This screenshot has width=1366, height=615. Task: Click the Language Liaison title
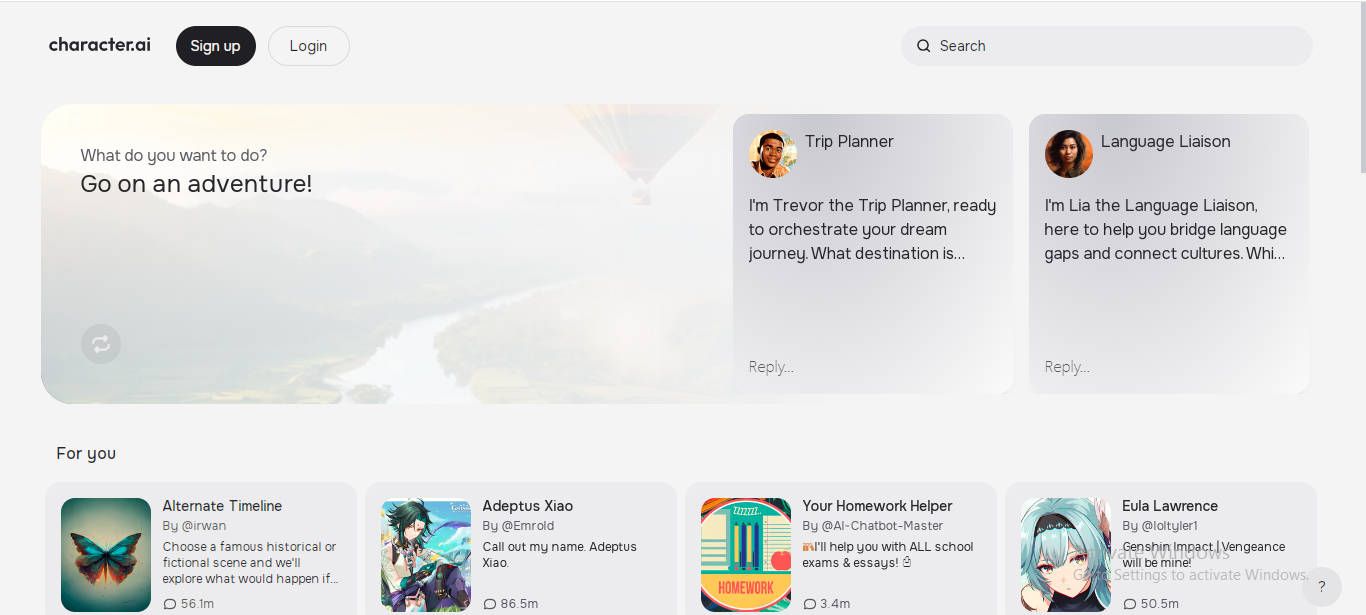pos(1165,142)
